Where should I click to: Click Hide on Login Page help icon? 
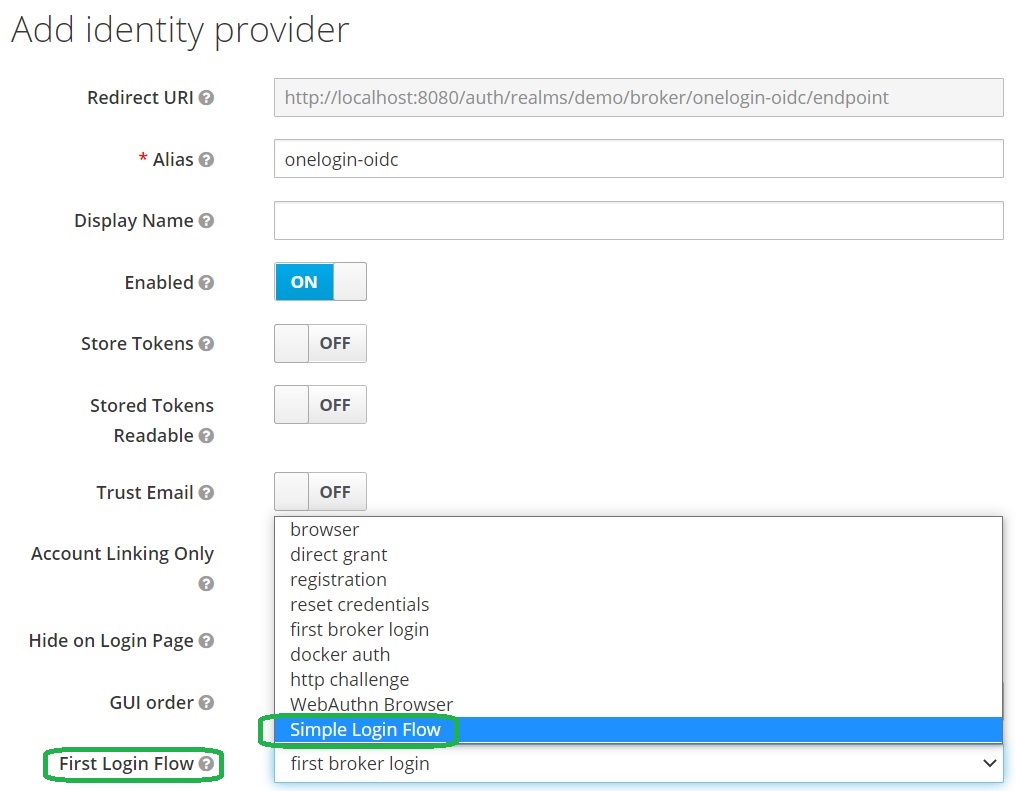coord(206,641)
